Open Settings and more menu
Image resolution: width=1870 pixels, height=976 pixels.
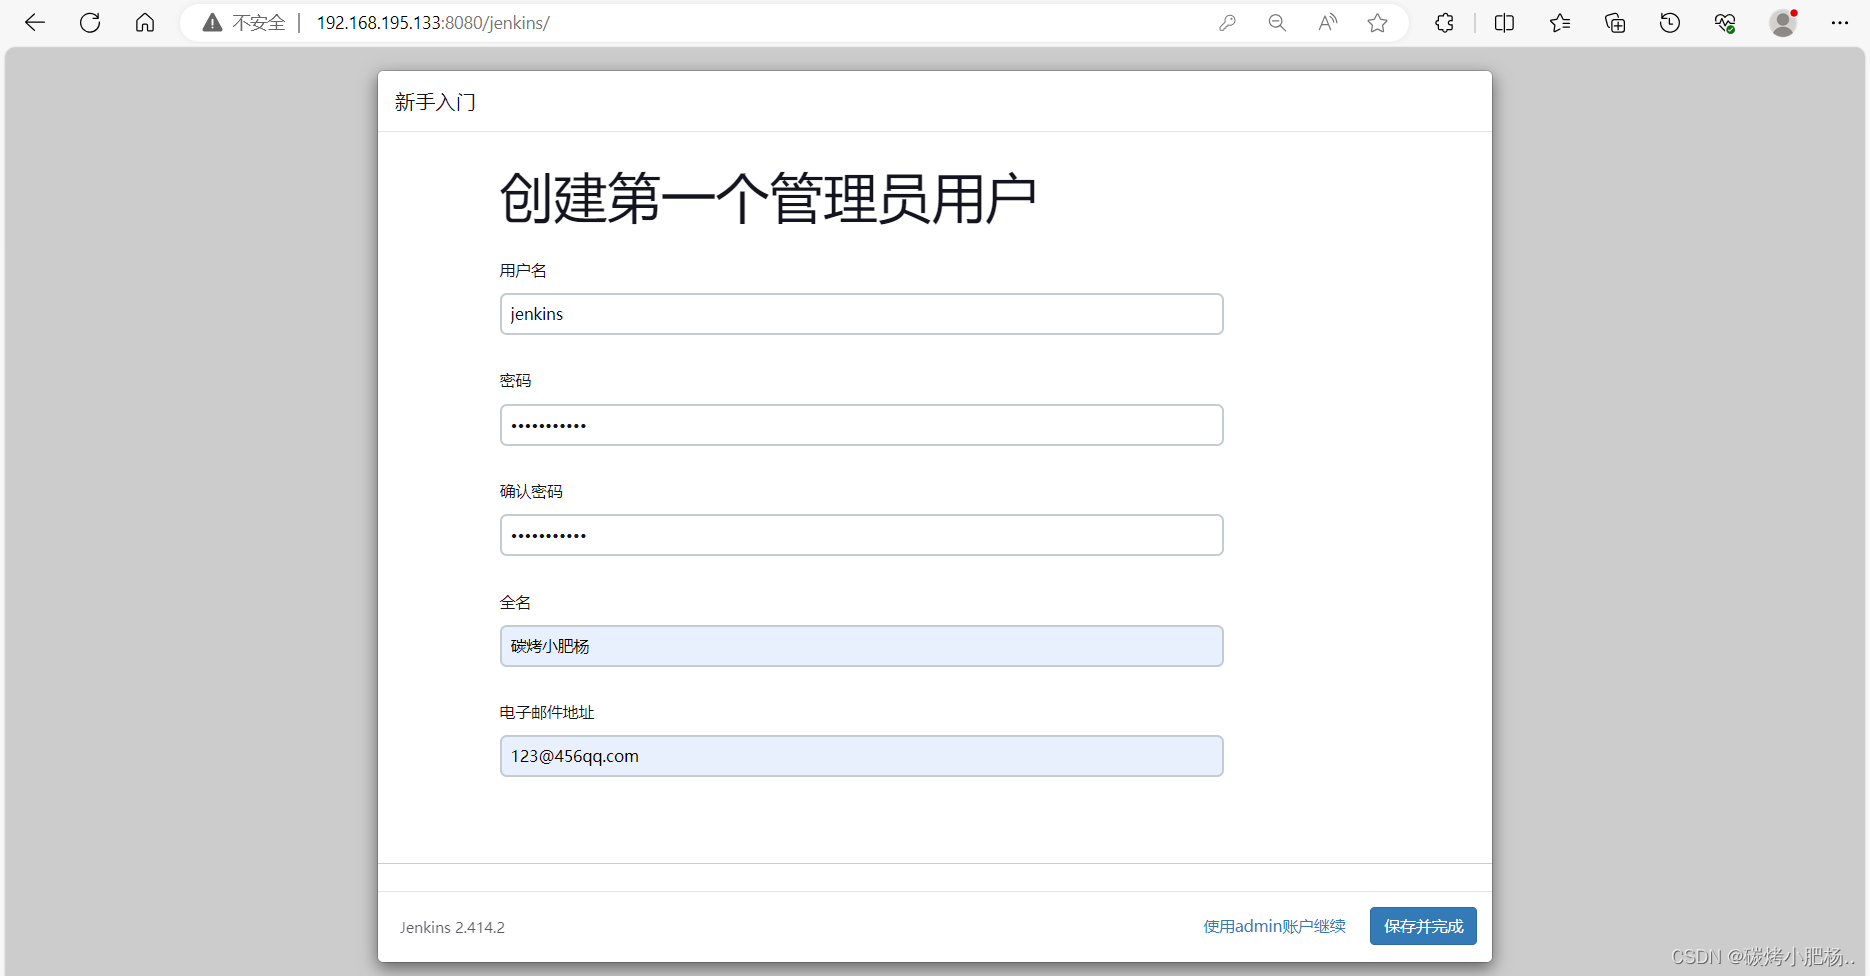(1841, 22)
